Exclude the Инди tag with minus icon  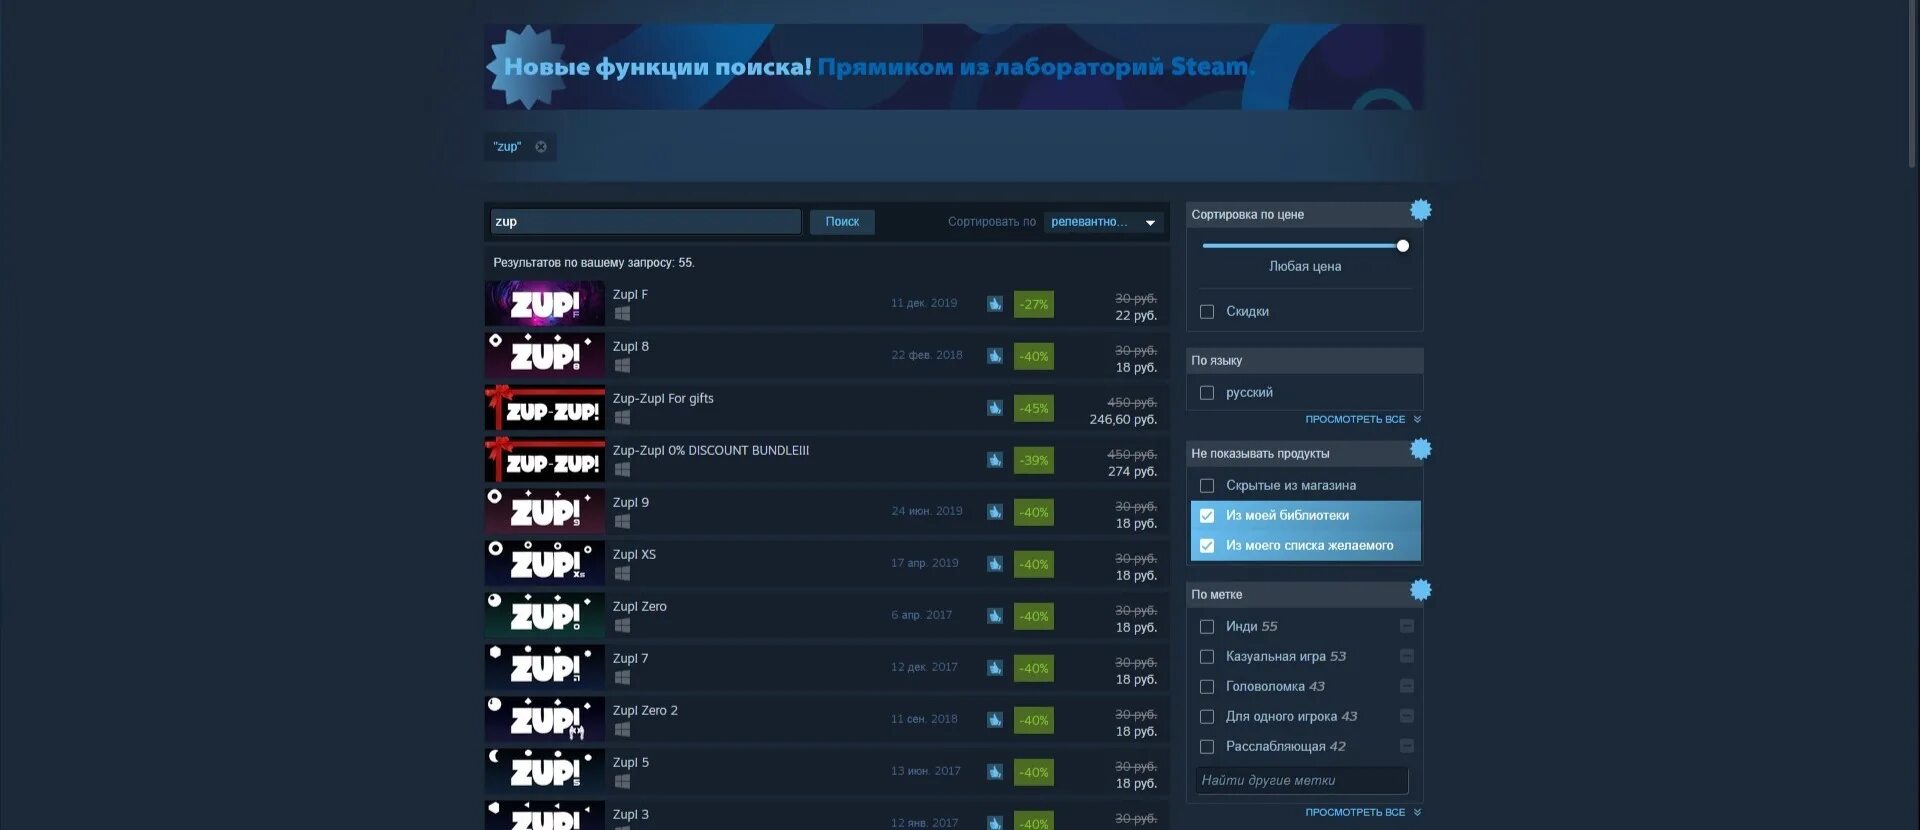[x=1407, y=626]
